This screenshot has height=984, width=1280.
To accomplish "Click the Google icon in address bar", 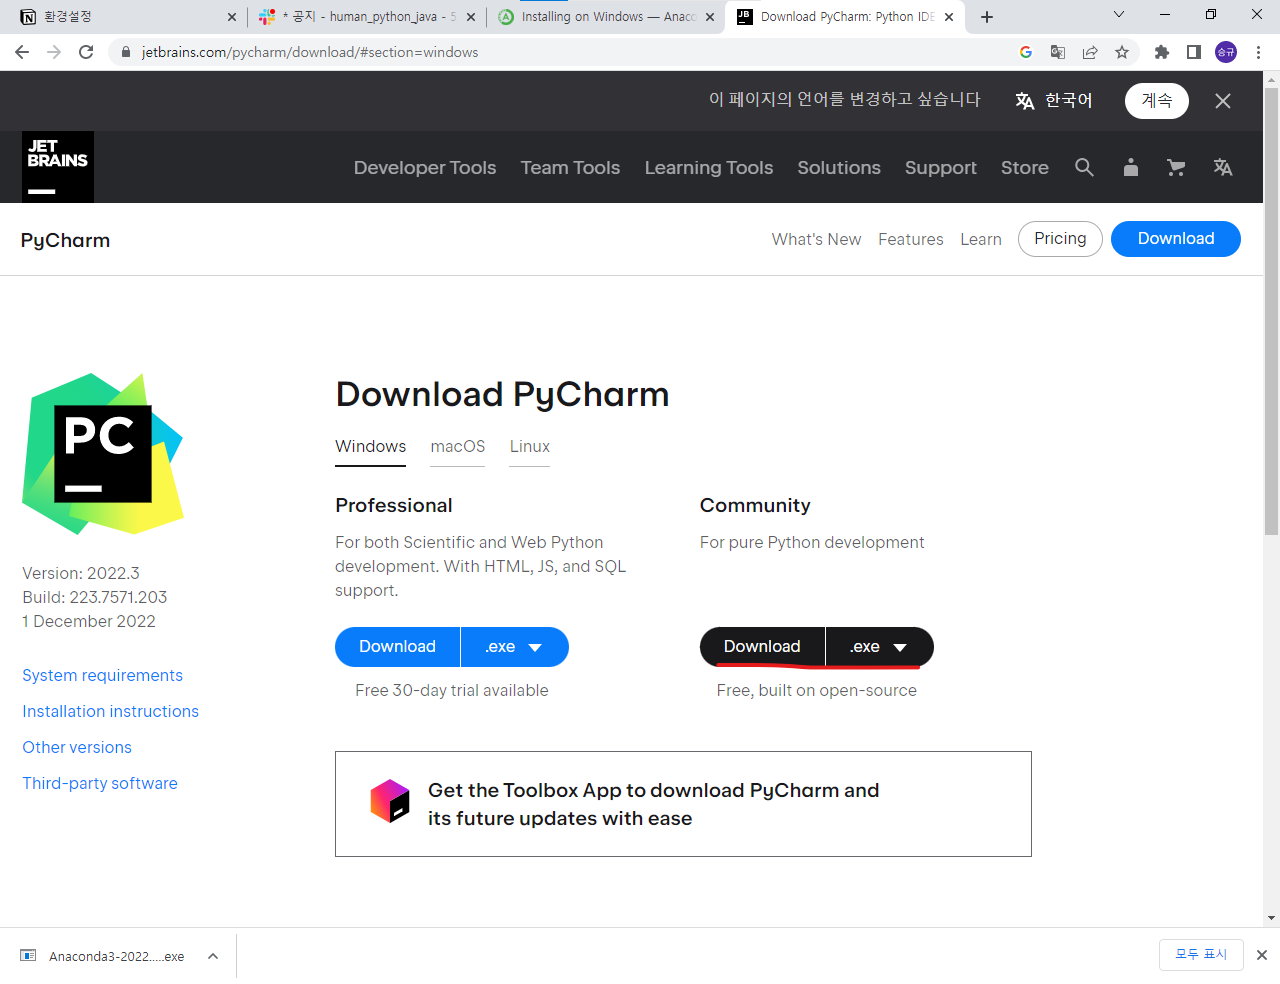I will [x=1026, y=52].
